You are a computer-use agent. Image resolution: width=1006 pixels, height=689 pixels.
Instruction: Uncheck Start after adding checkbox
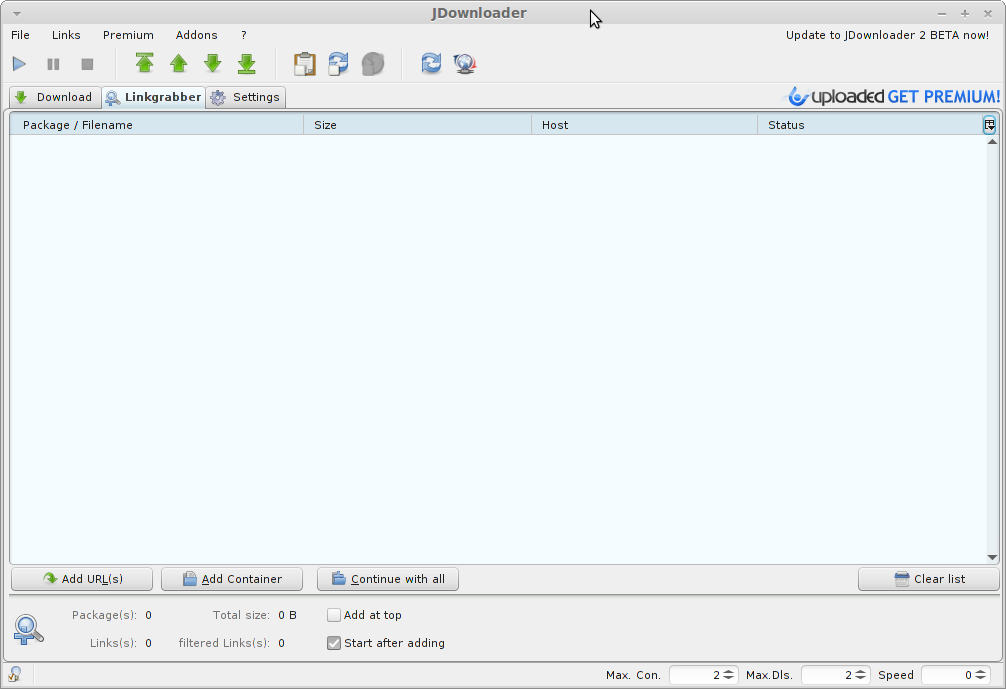(x=334, y=643)
